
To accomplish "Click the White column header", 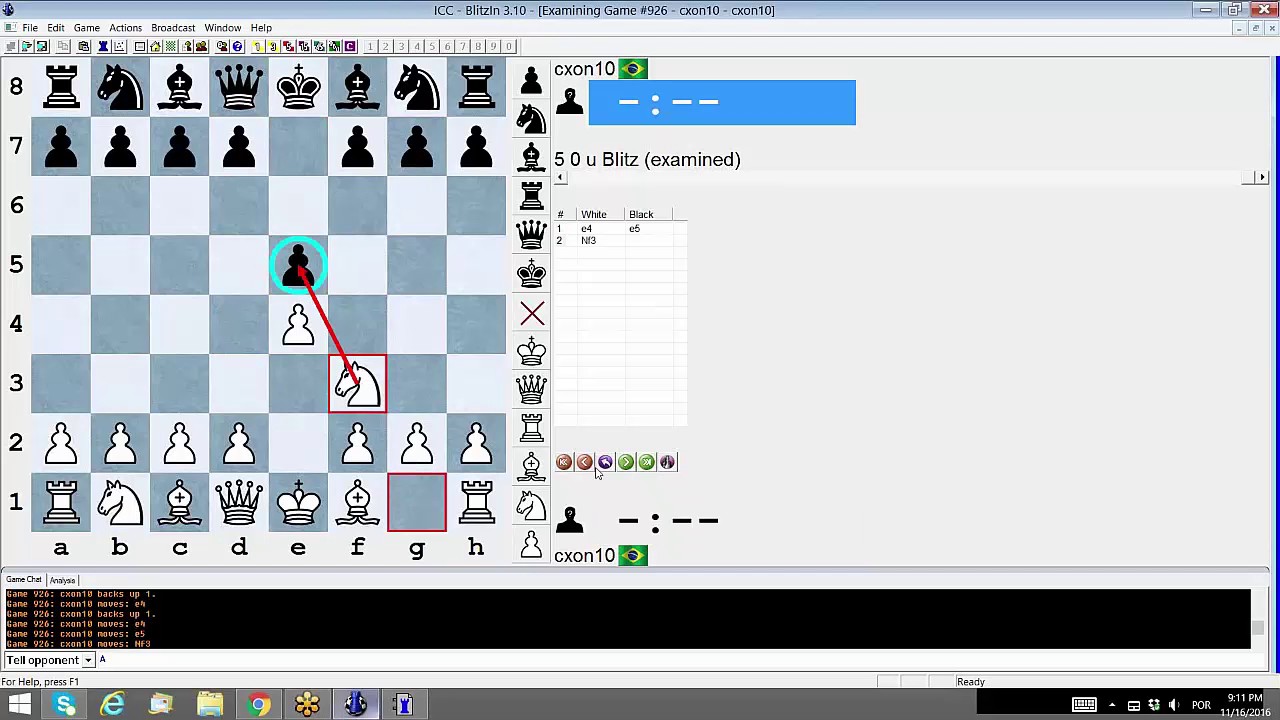I will pos(601,215).
